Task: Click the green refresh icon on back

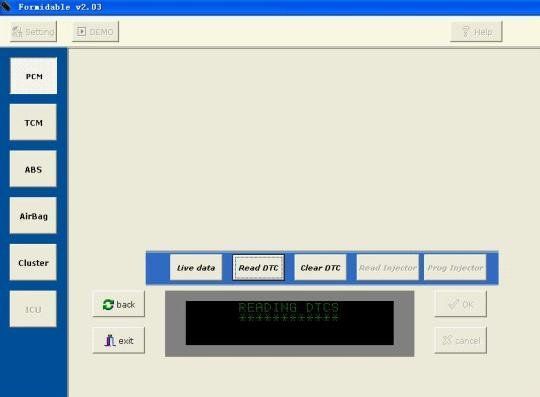Action: point(108,304)
